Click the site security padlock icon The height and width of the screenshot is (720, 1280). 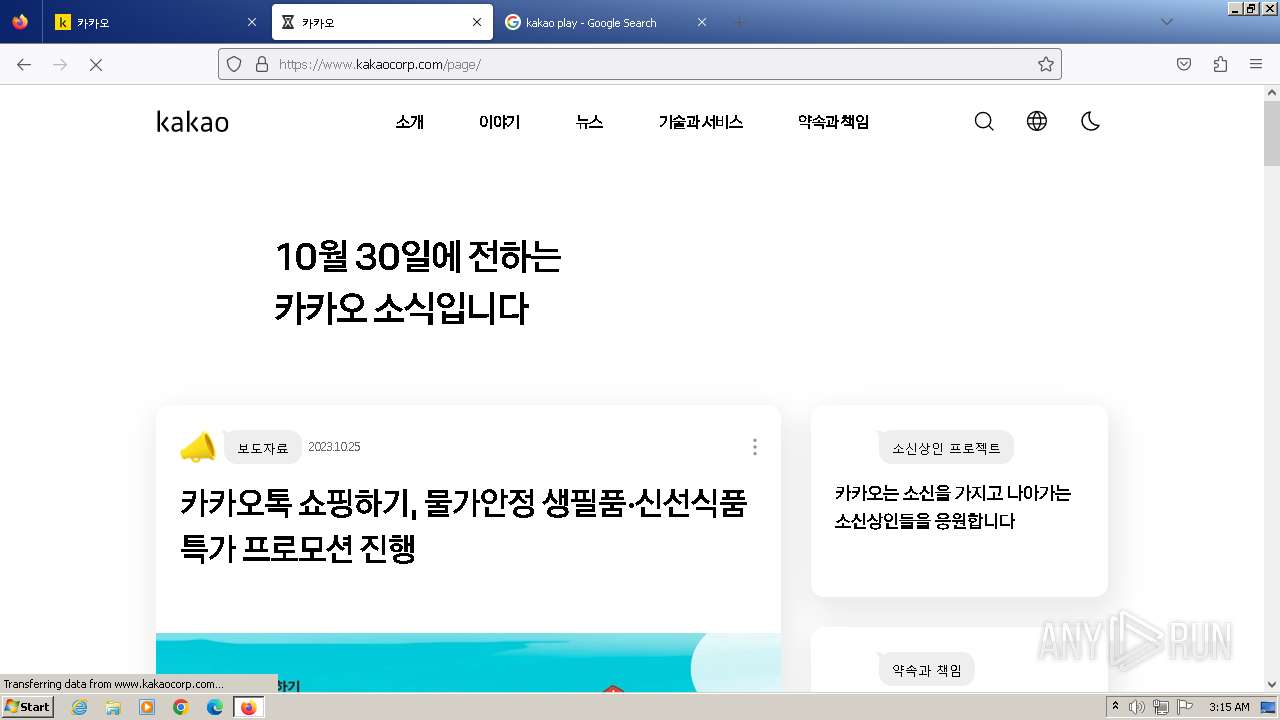point(262,64)
